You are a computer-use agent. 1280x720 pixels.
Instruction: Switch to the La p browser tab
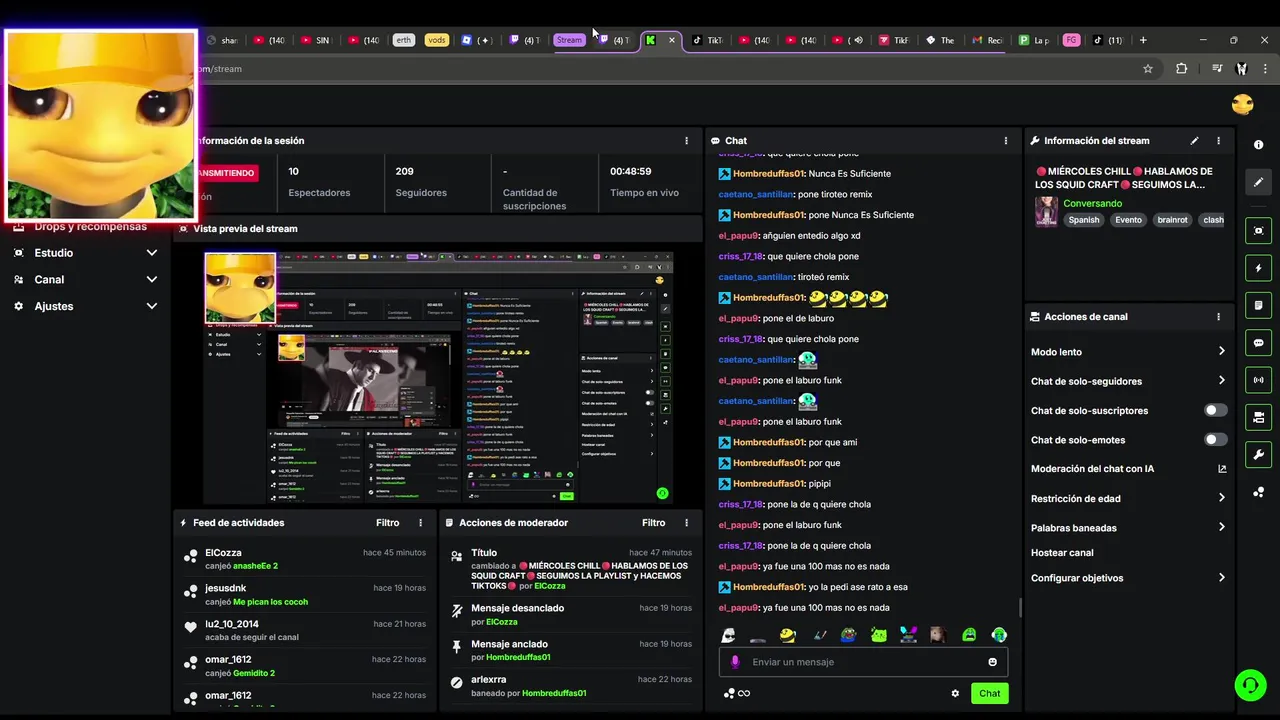click(x=1034, y=40)
